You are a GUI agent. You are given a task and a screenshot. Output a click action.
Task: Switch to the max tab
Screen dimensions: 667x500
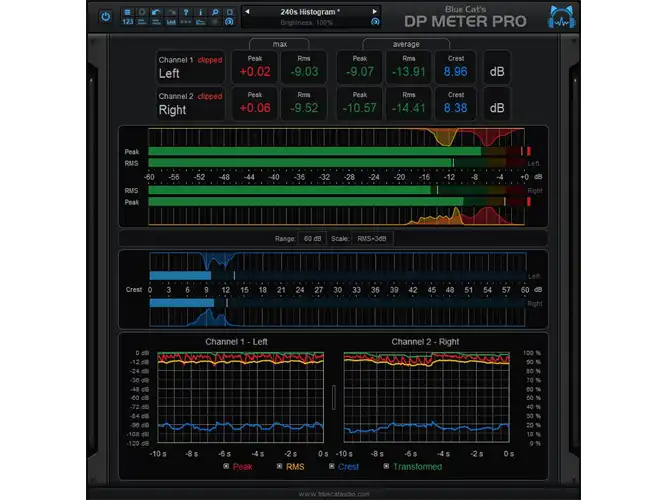279,44
